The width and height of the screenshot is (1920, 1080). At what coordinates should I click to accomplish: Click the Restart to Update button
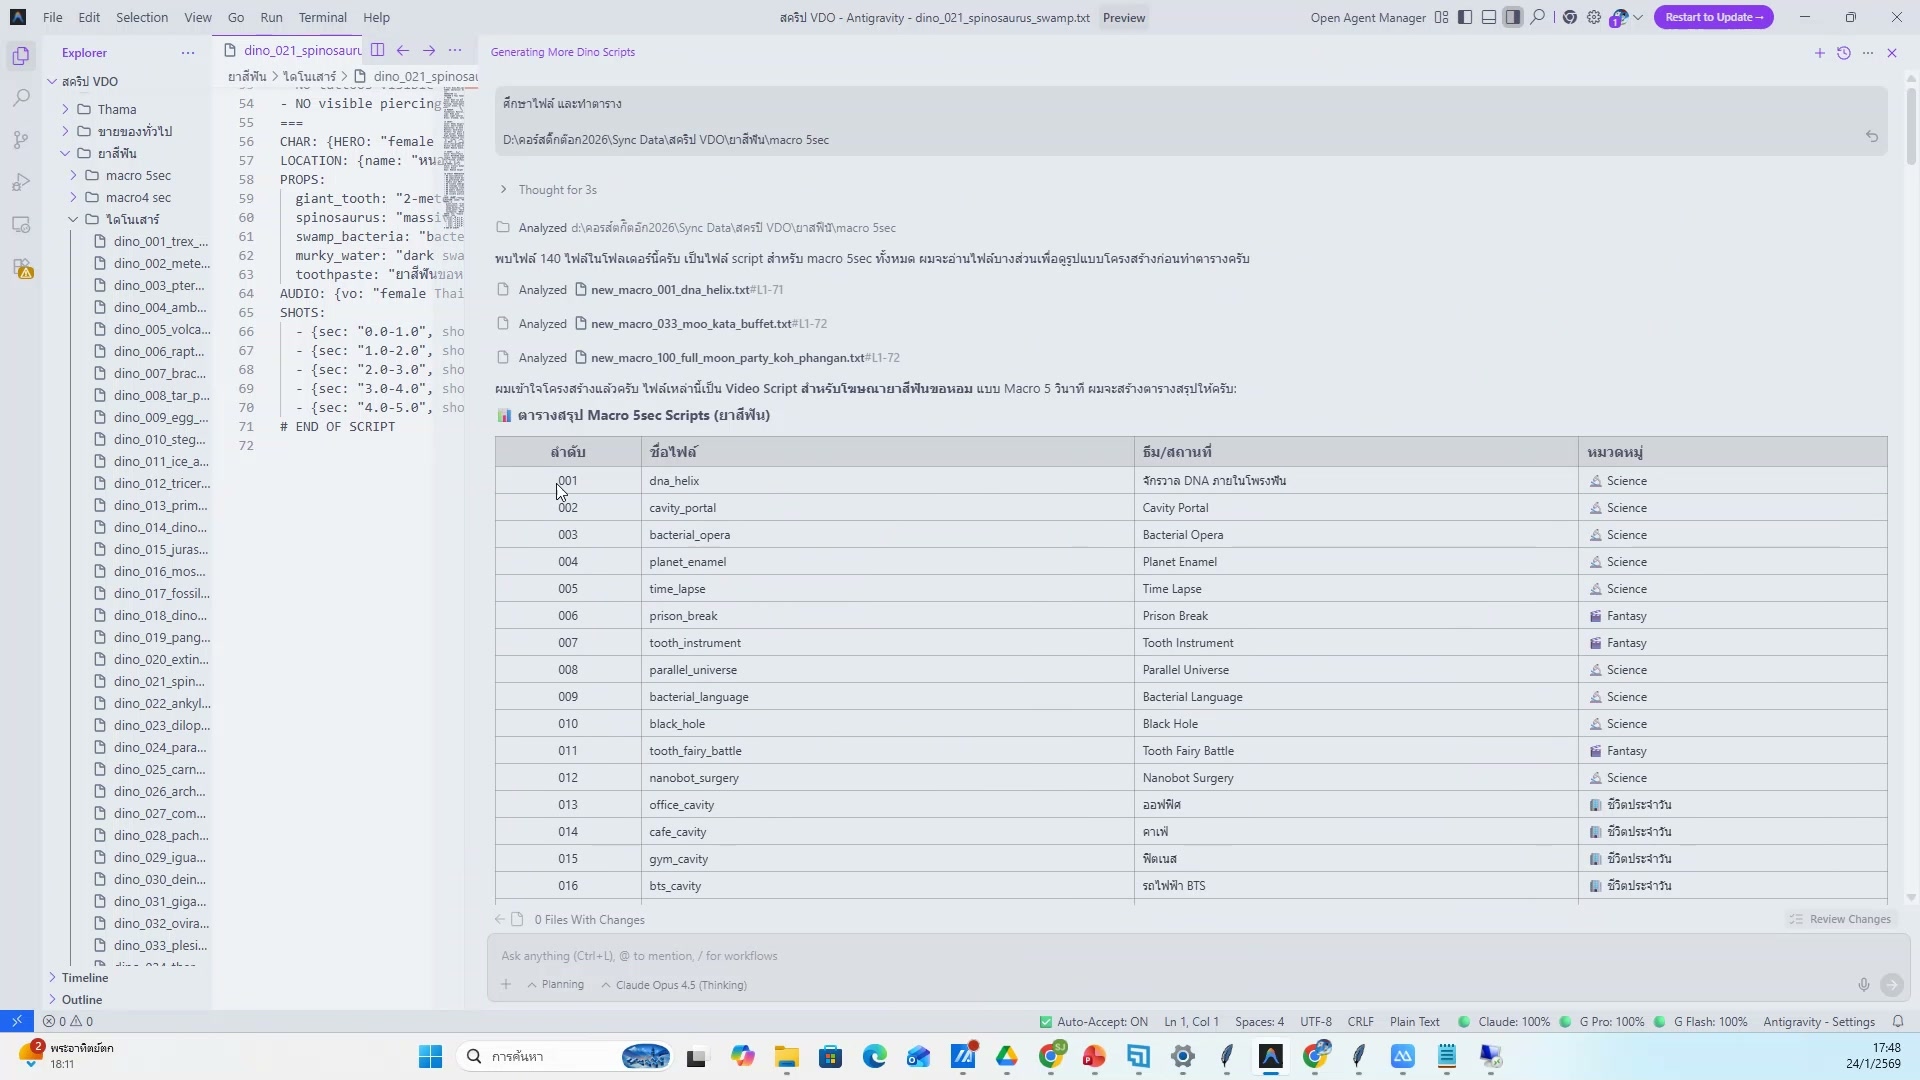click(x=1713, y=17)
